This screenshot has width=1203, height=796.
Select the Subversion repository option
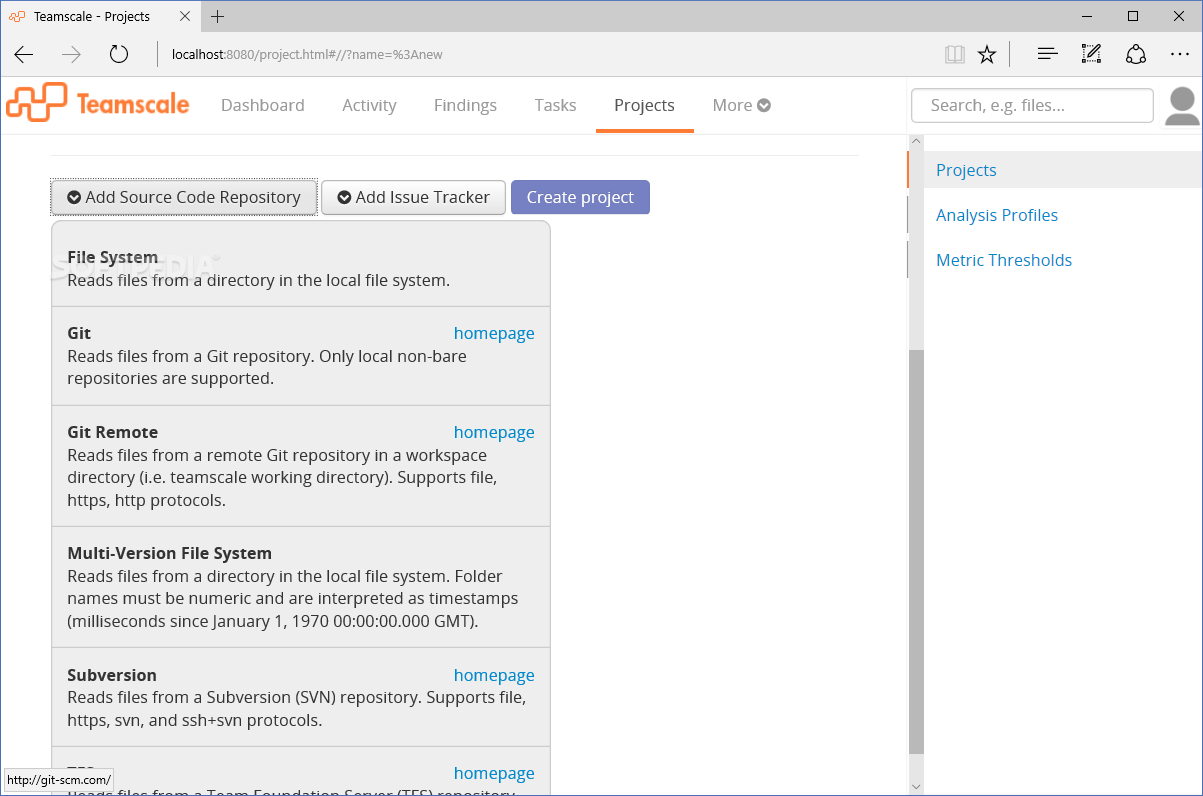point(301,697)
